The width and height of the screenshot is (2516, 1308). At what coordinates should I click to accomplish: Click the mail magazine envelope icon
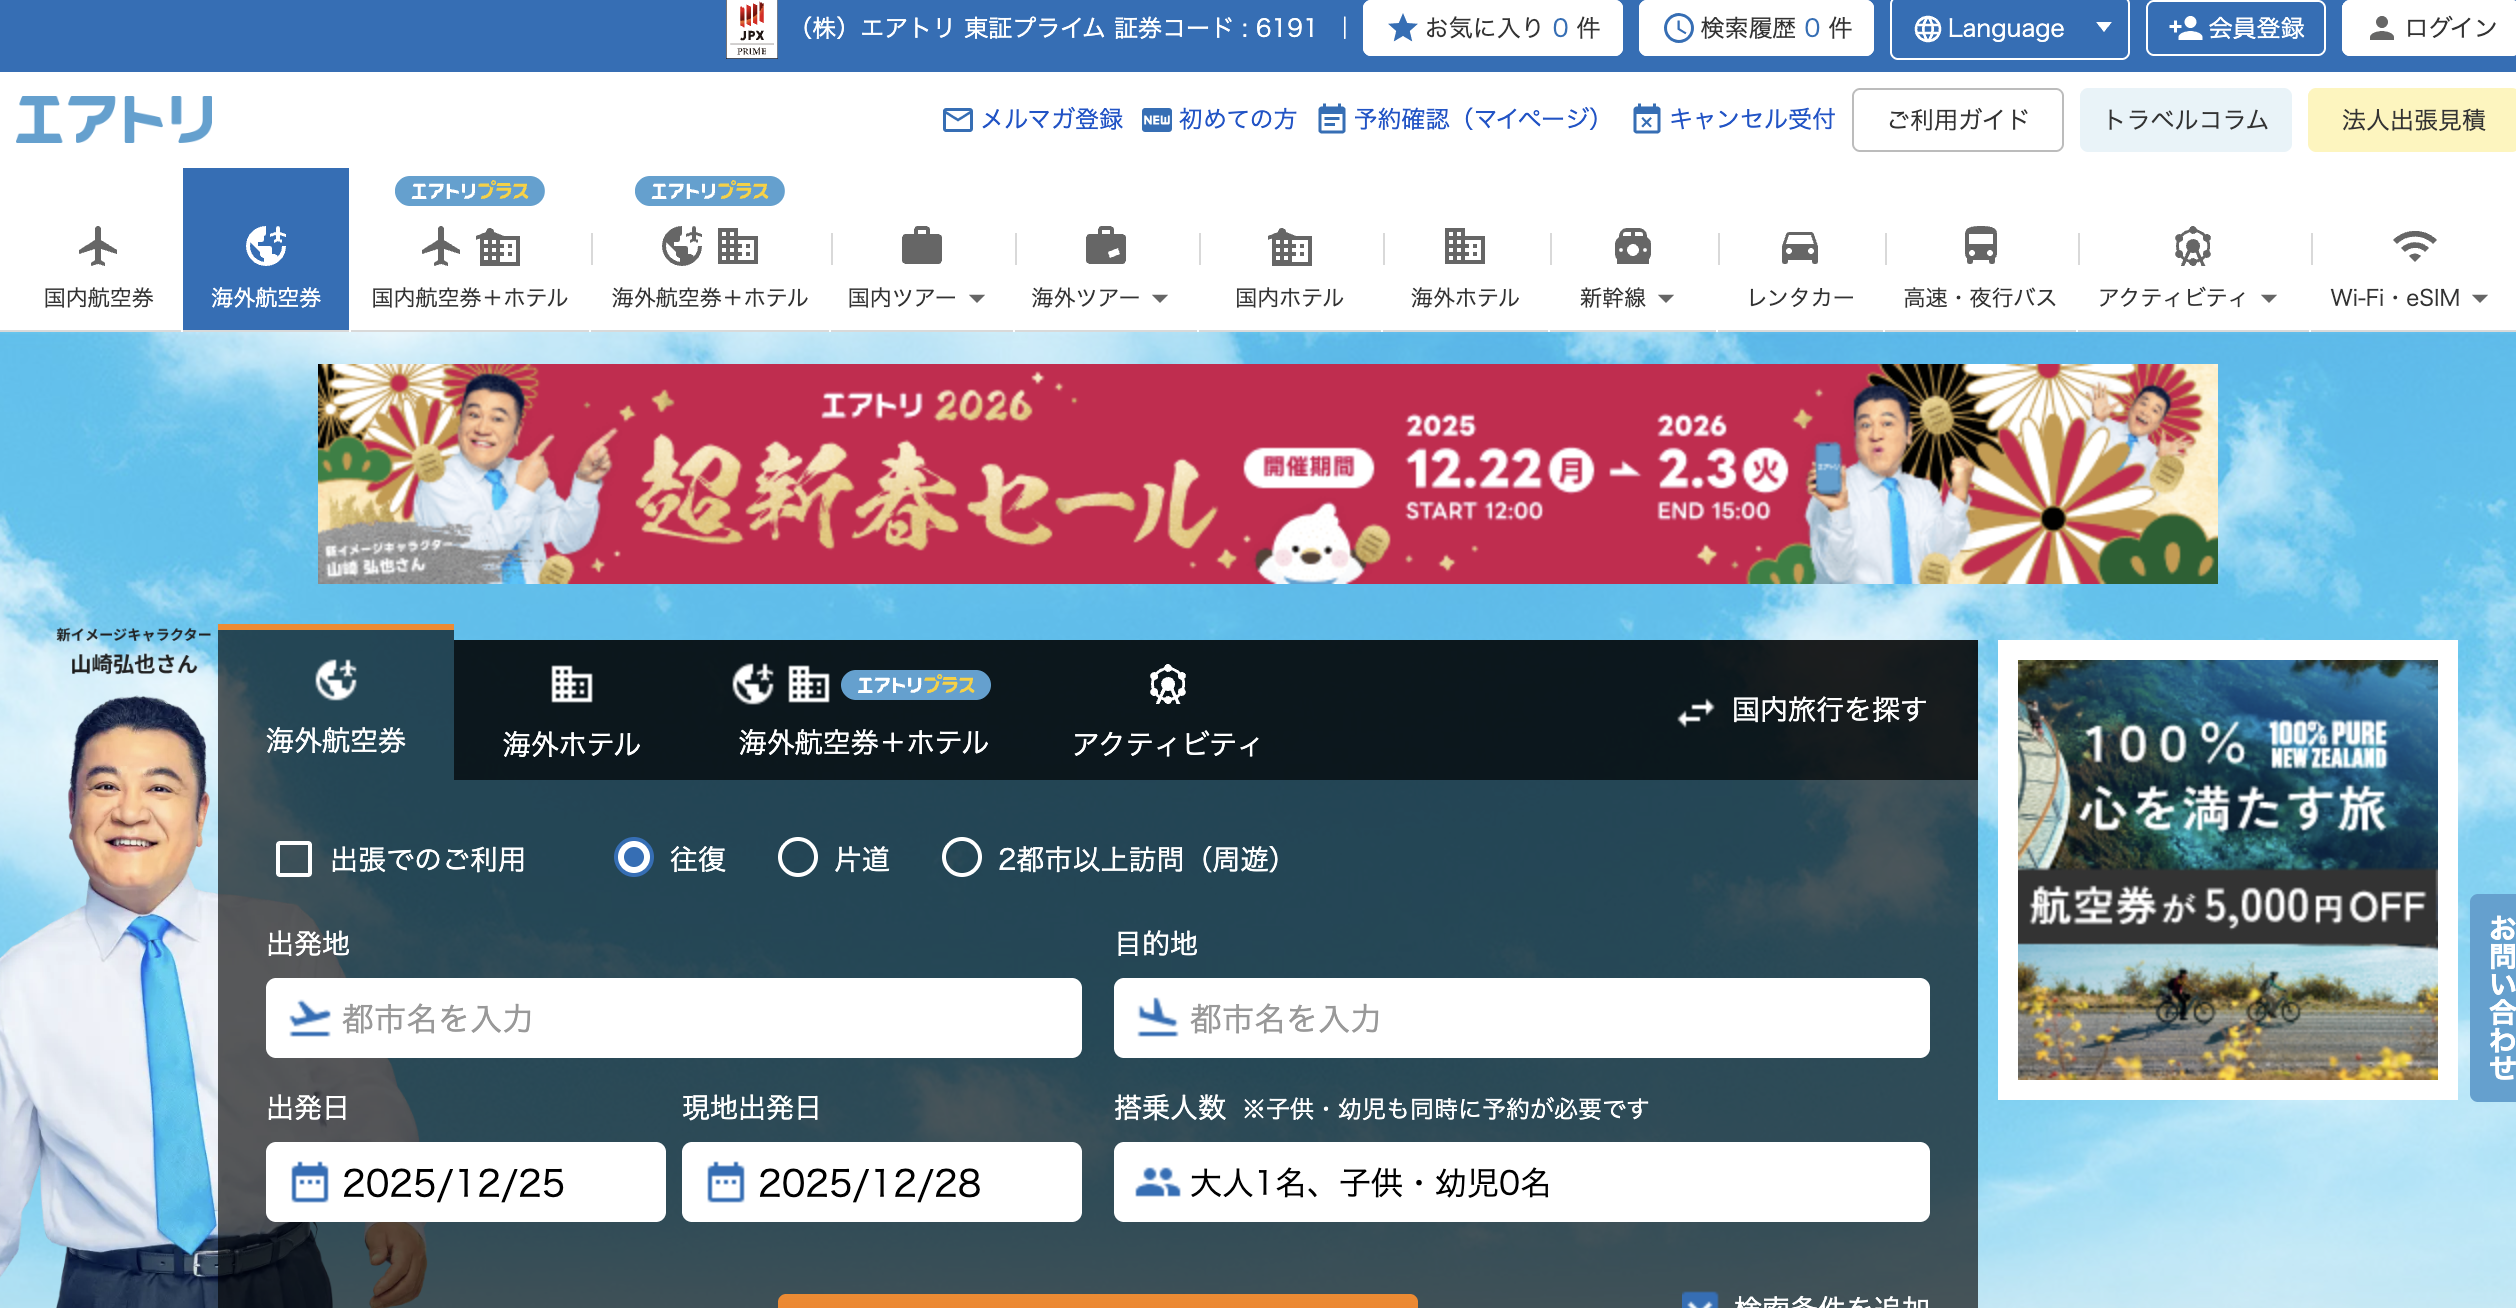(x=957, y=120)
